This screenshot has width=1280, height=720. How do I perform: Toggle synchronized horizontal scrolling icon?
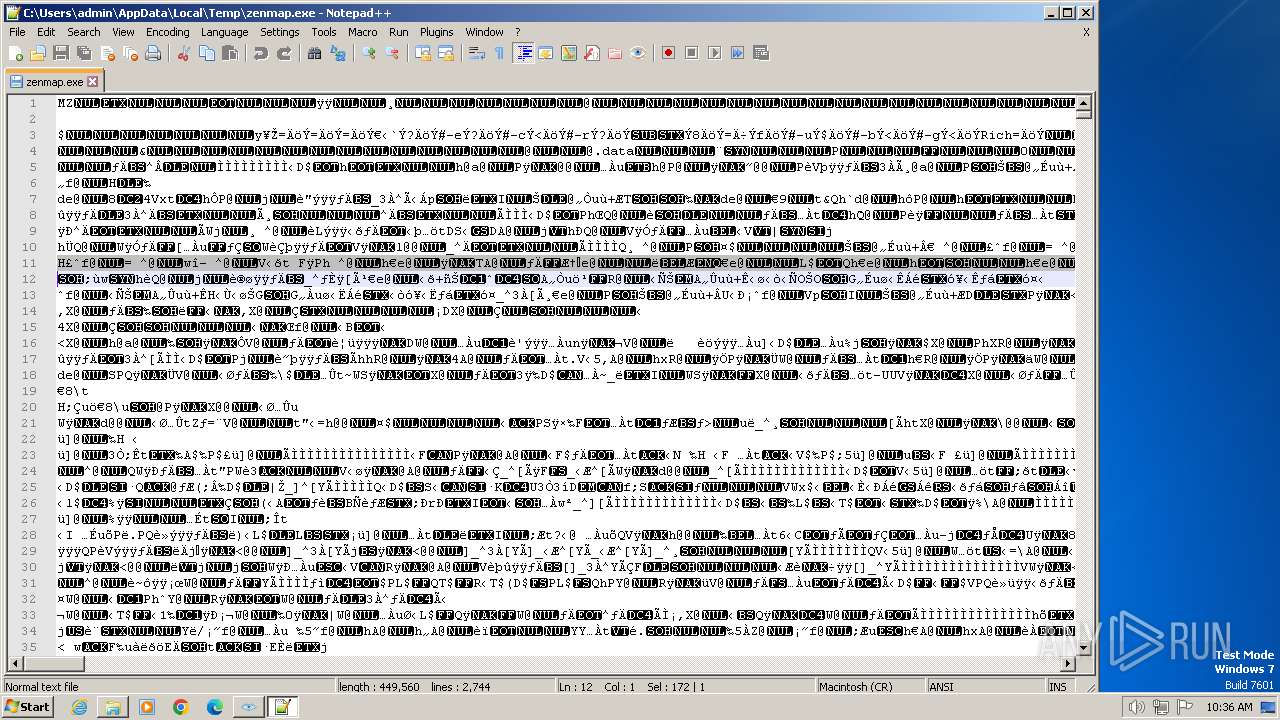(446, 53)
